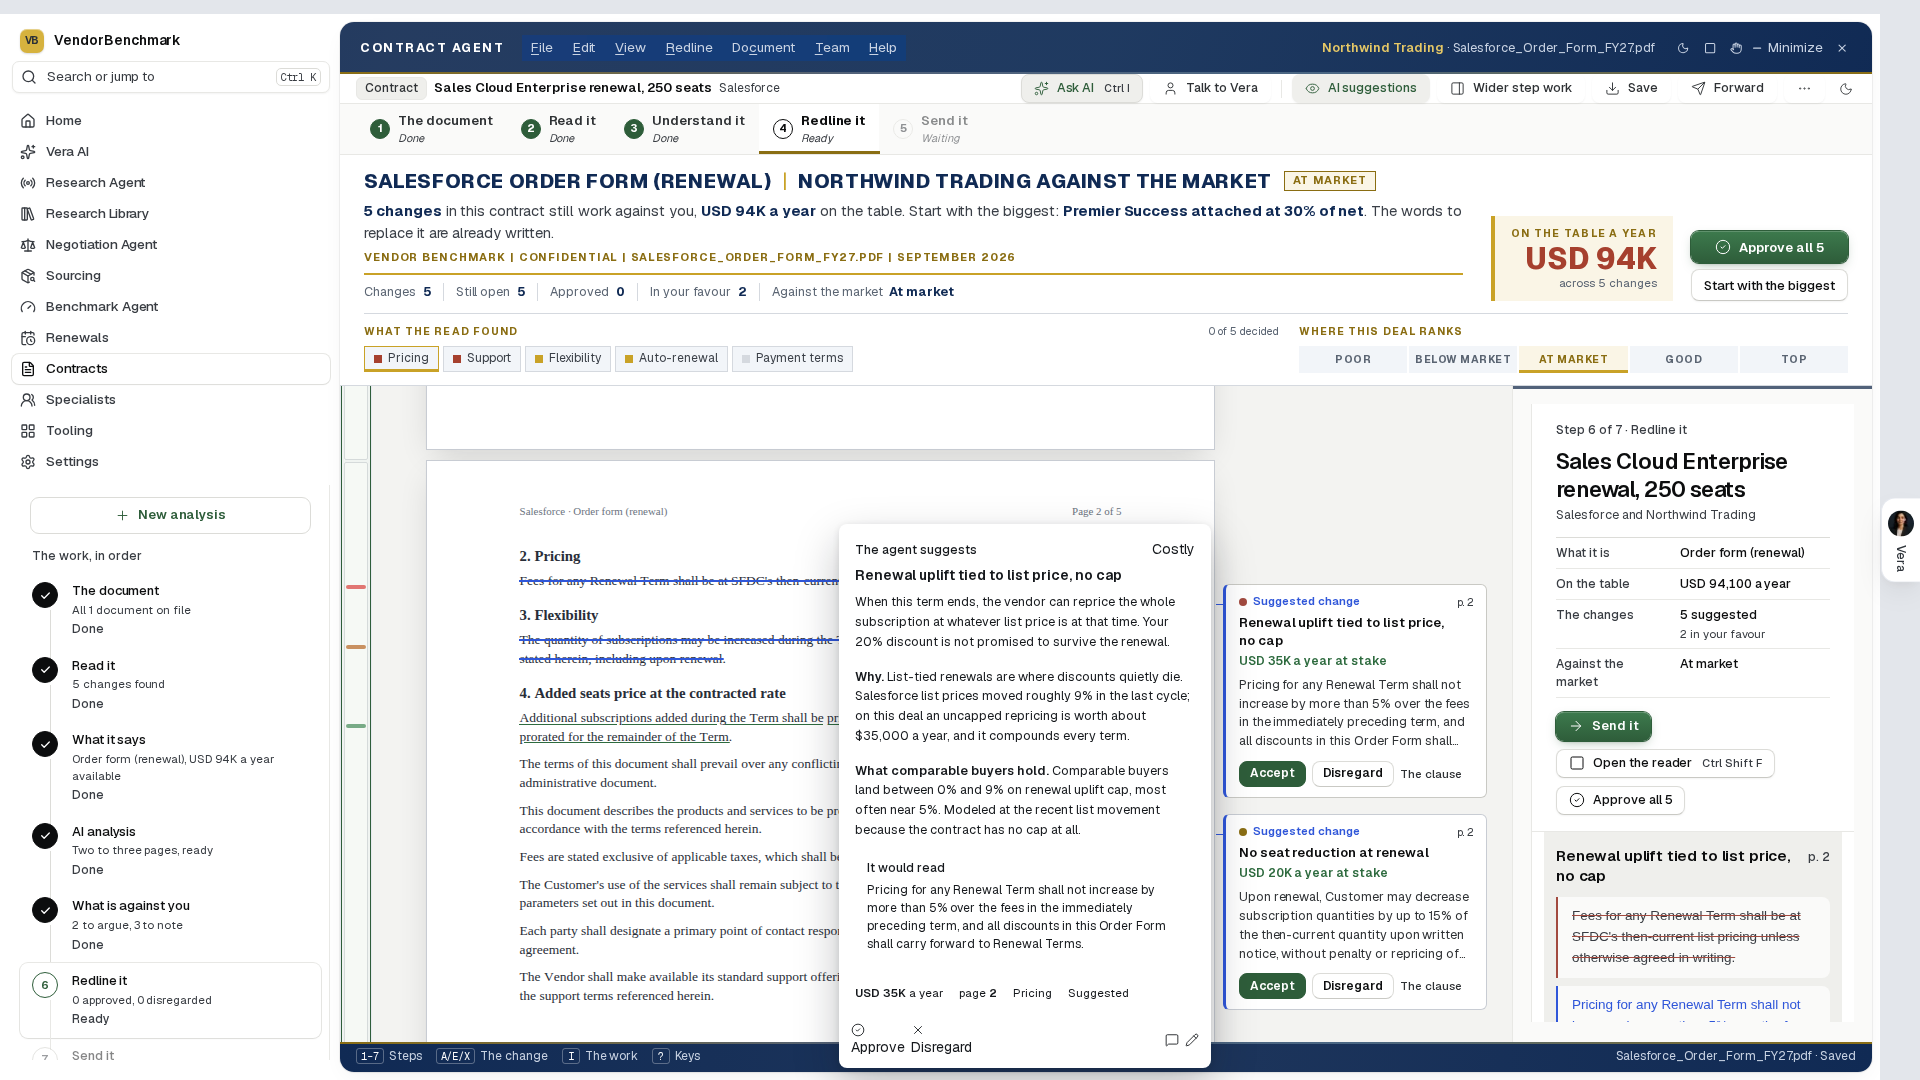The image size is (1920, 1080).
Task: Open the Renewals sidebar section
Action: 170,338
